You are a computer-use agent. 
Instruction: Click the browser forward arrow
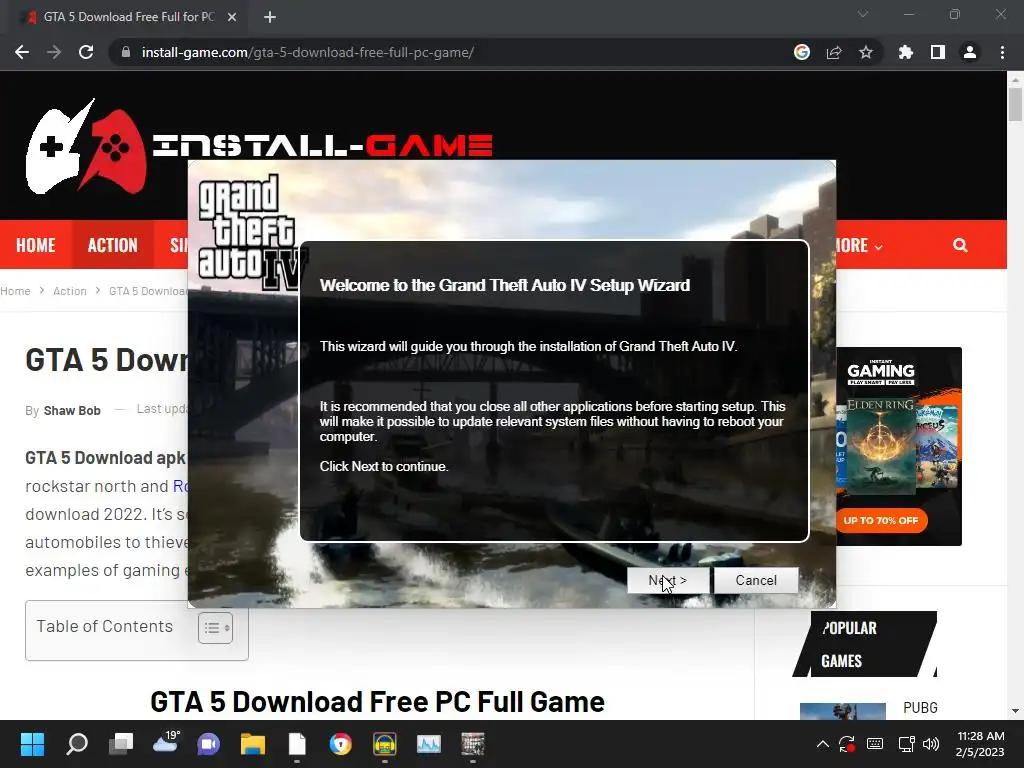tap(54, 52)
